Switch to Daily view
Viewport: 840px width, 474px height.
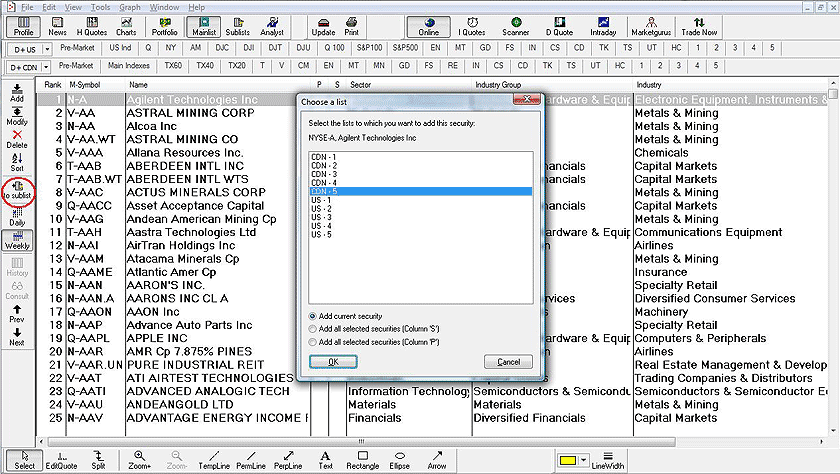pyautogui.click(x=17, y=217)
